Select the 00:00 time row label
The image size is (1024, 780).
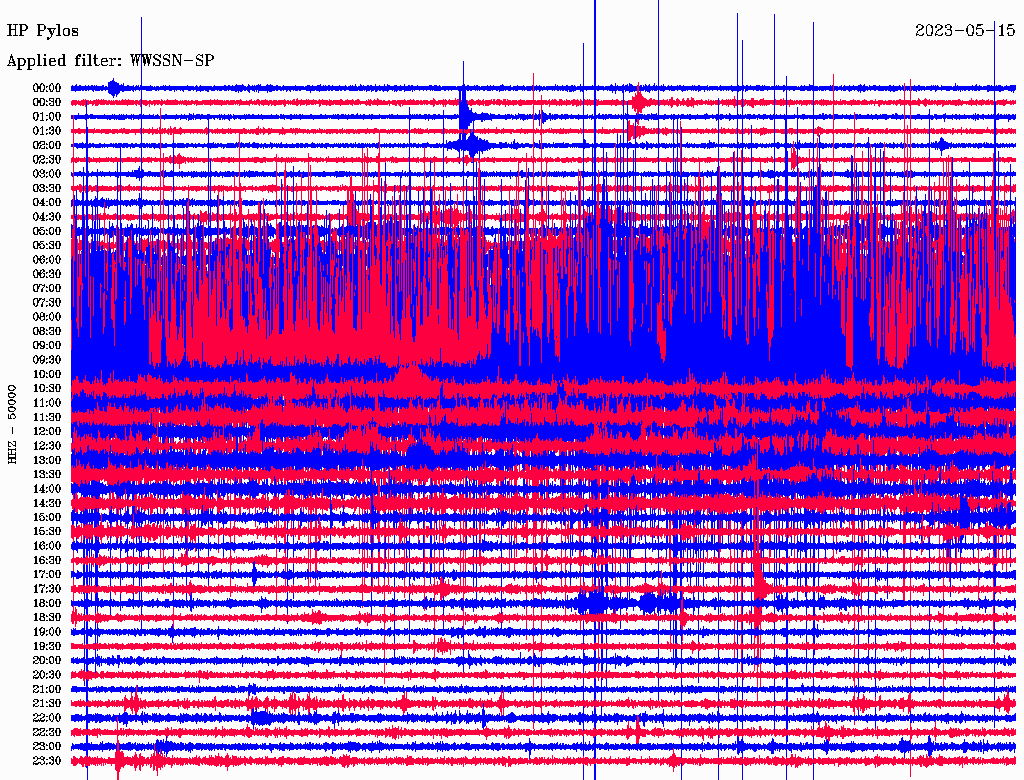47,88
